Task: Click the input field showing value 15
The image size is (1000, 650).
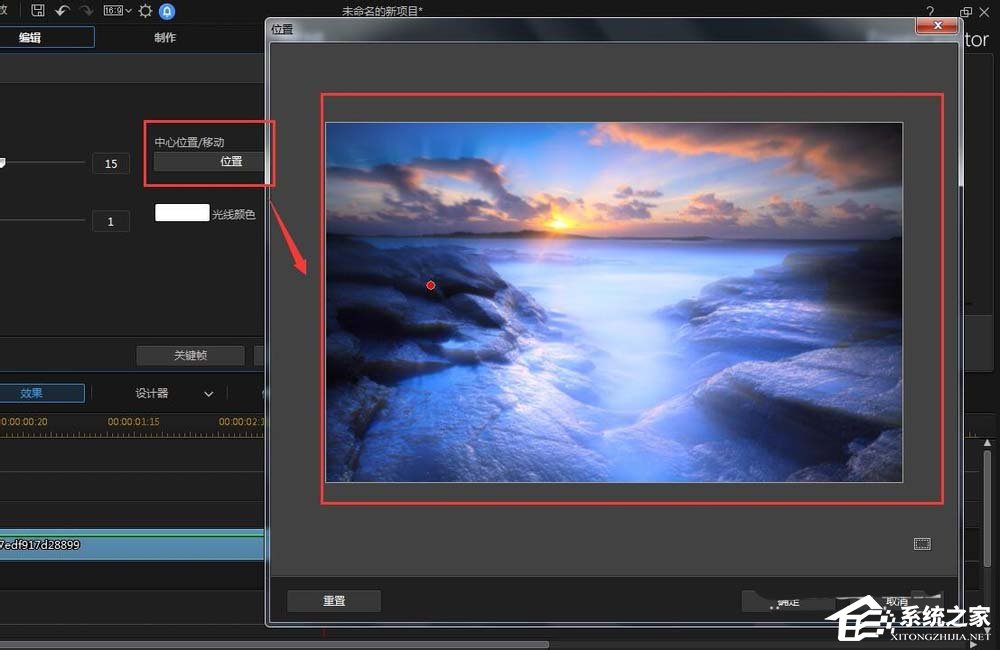Action: [110, 163]
